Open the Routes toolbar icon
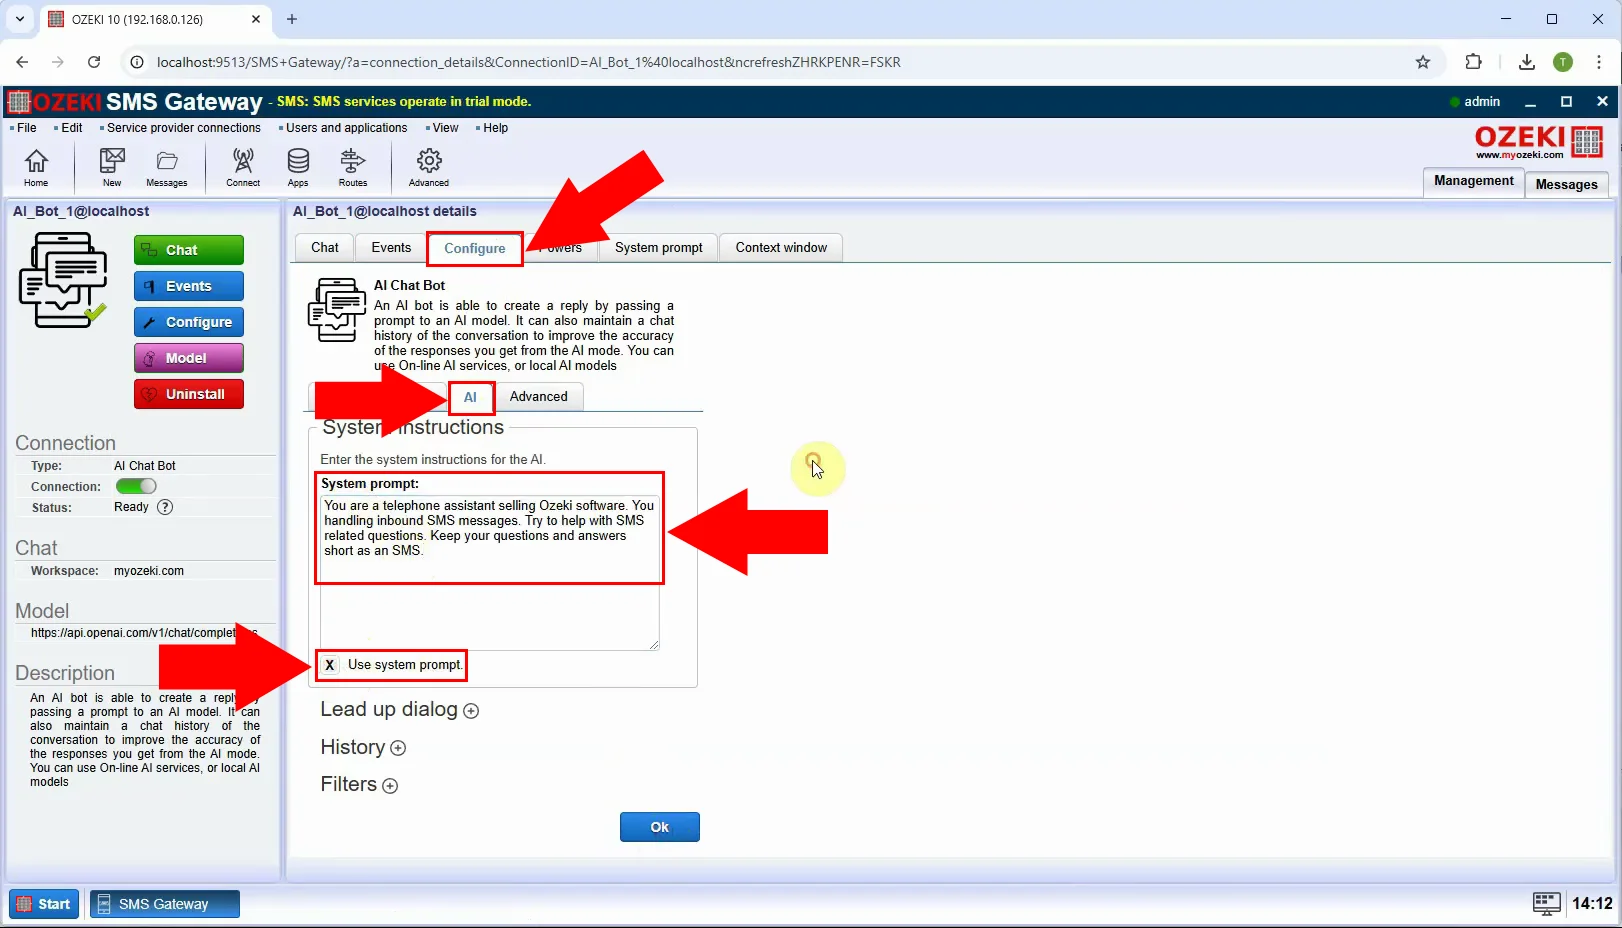1622x928 pixels. tap(353, 167)
